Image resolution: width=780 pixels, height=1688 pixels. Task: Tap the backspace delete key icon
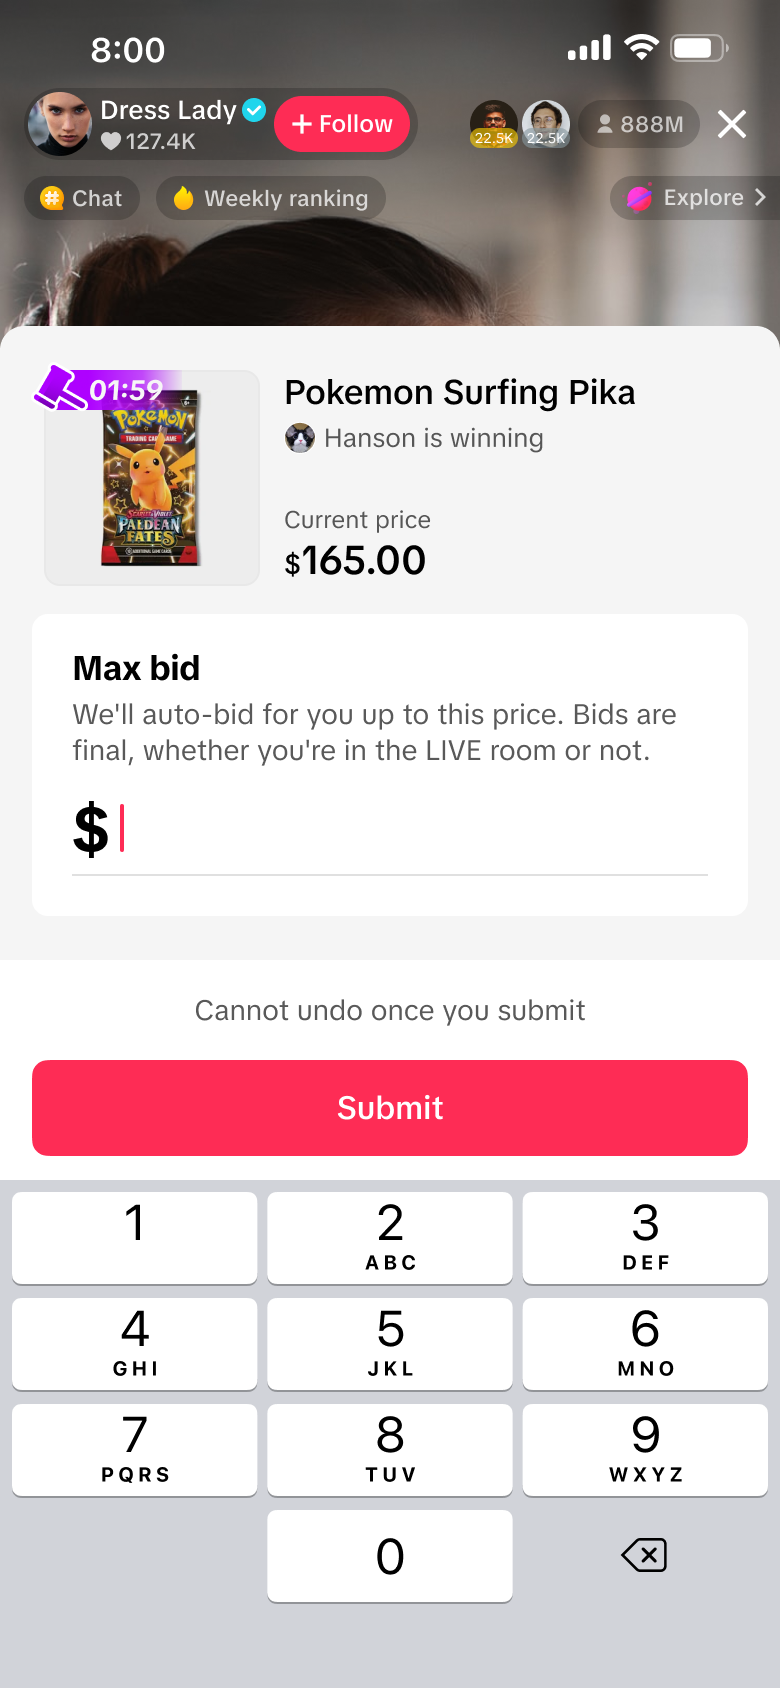644,1555
